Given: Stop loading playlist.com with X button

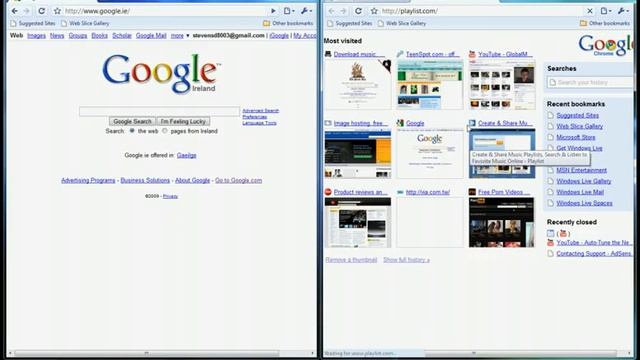Looking at the screenshot, I should (x=590, y=11).
